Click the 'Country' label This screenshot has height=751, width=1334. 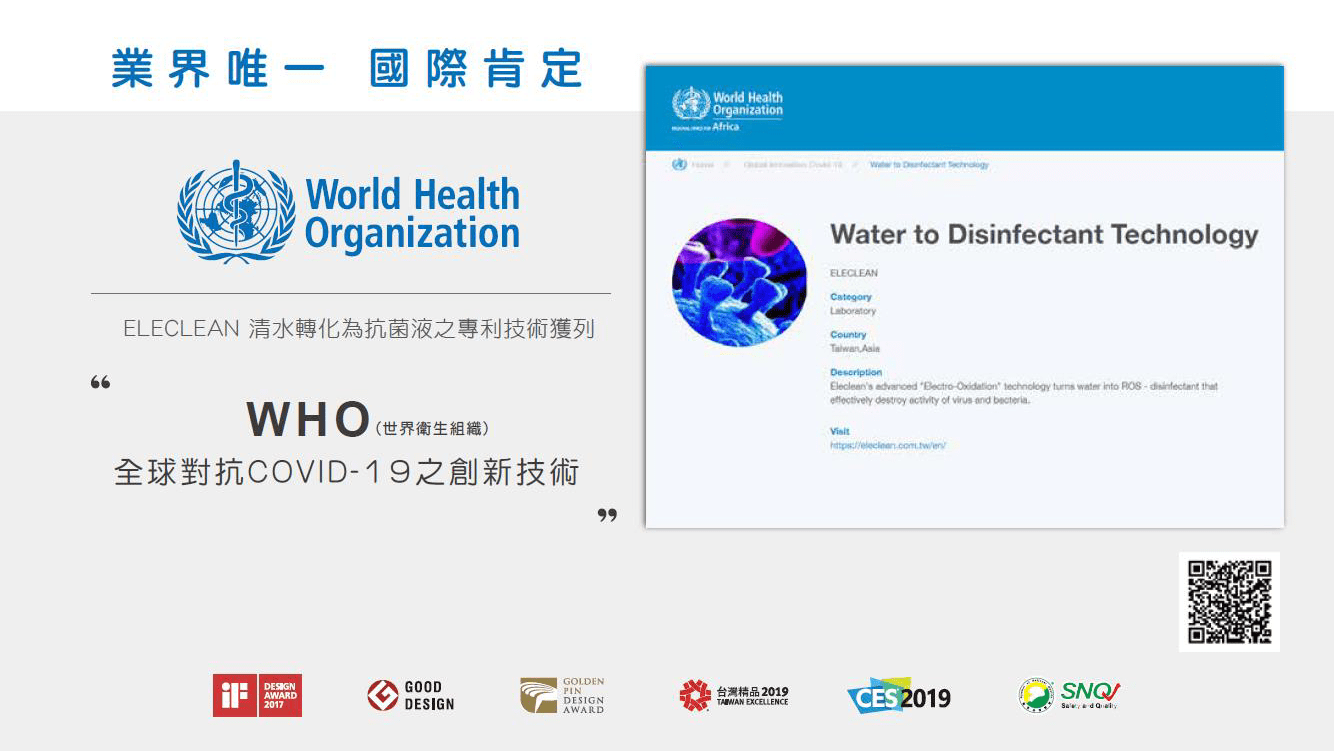click(848, 335)
